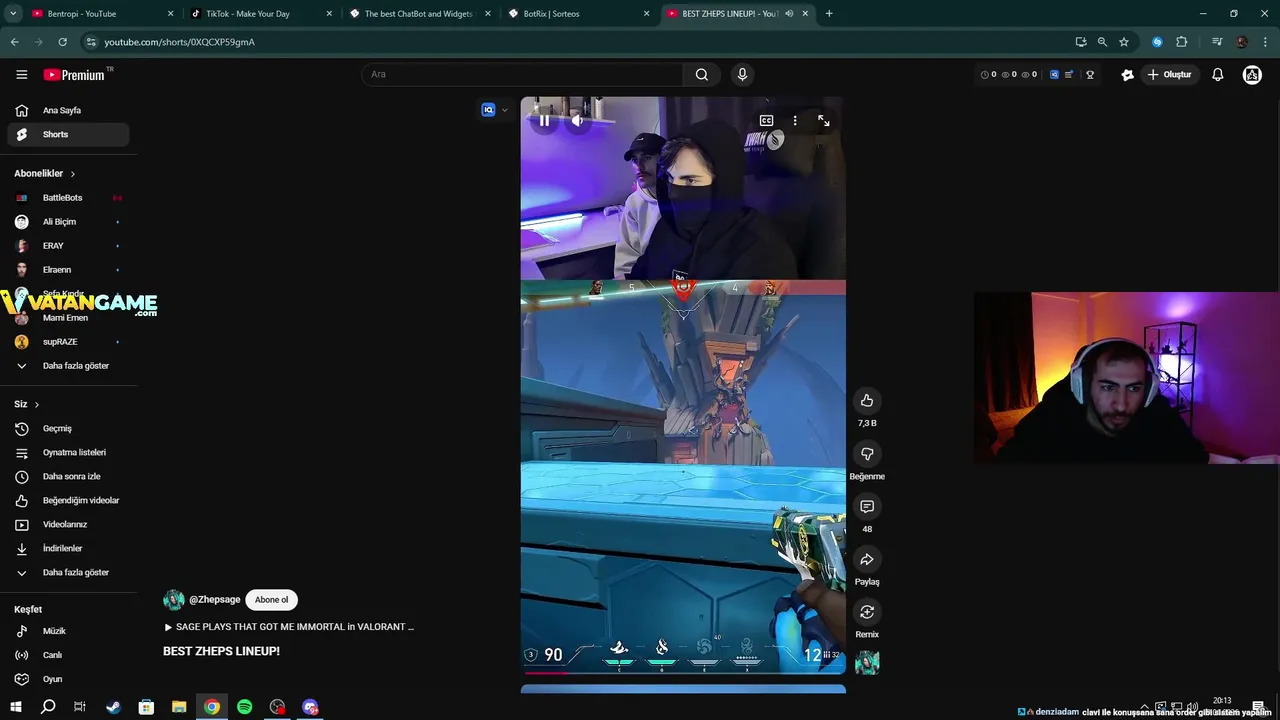The height and width of the screenshot is (720, 1280).
Task: Click the YouTube search field Ara
Action: [x=522, y=74]
